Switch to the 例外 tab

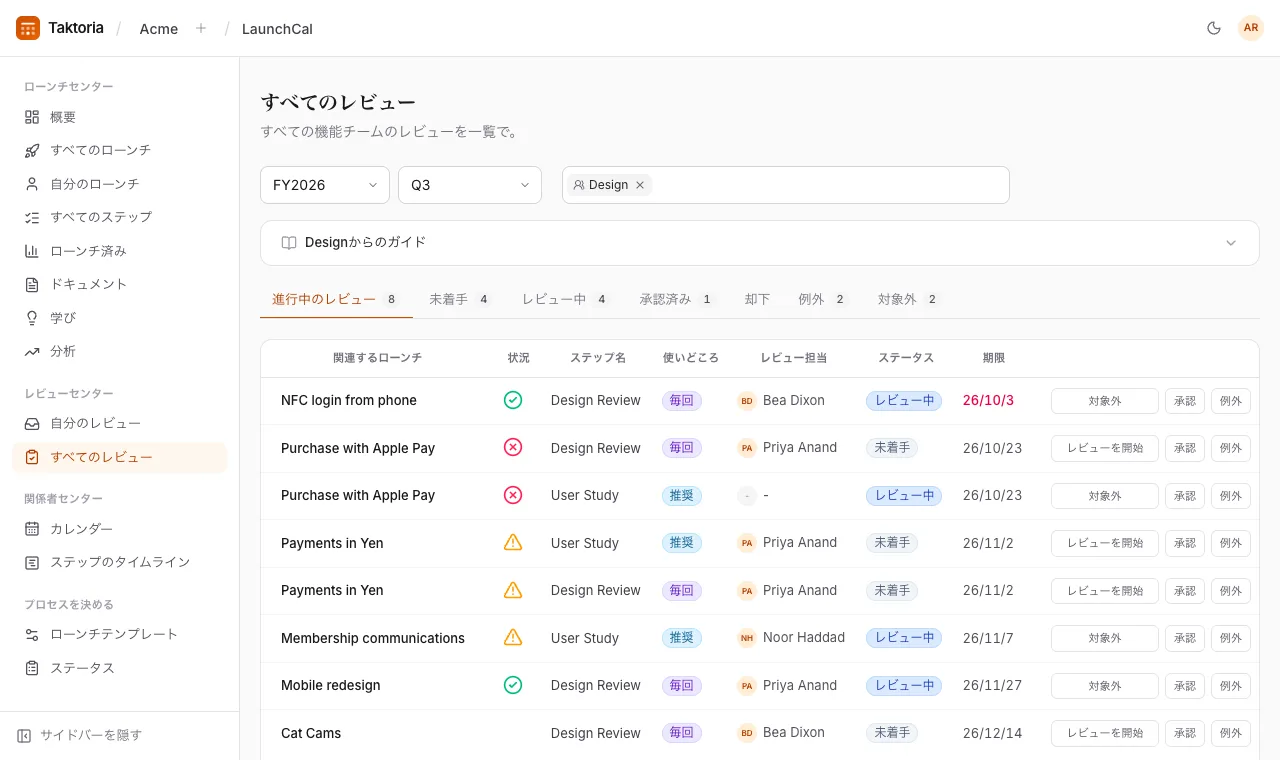822,299
